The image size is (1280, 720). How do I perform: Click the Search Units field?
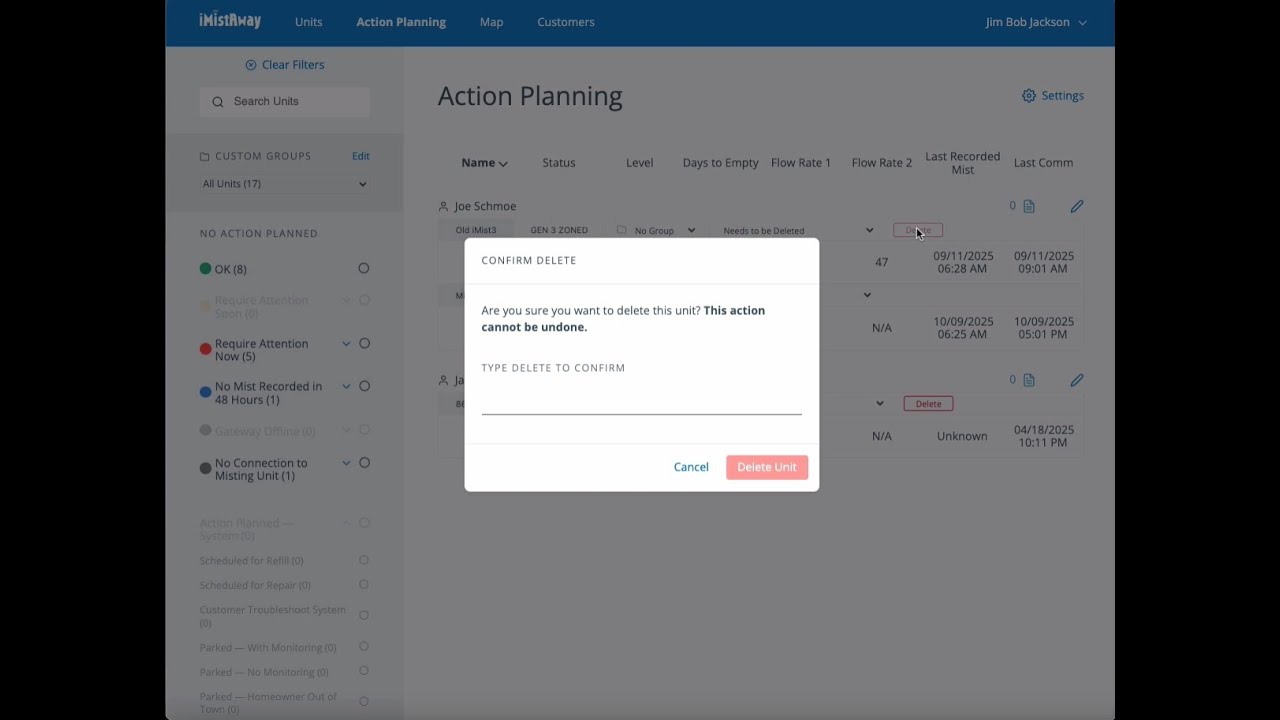coord(285,102)
